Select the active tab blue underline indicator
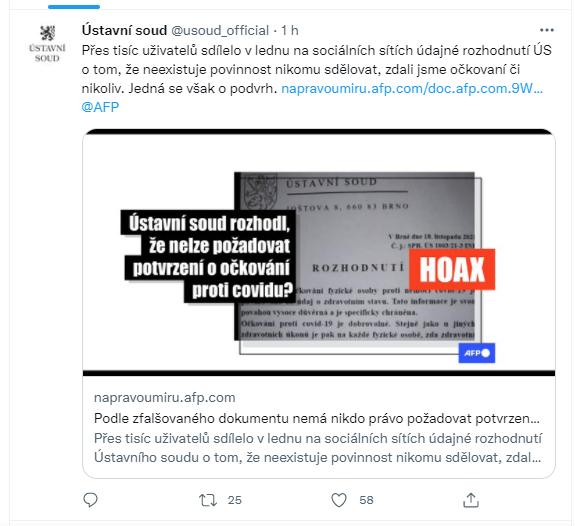575x526 pixels. [x=74, y=7]
